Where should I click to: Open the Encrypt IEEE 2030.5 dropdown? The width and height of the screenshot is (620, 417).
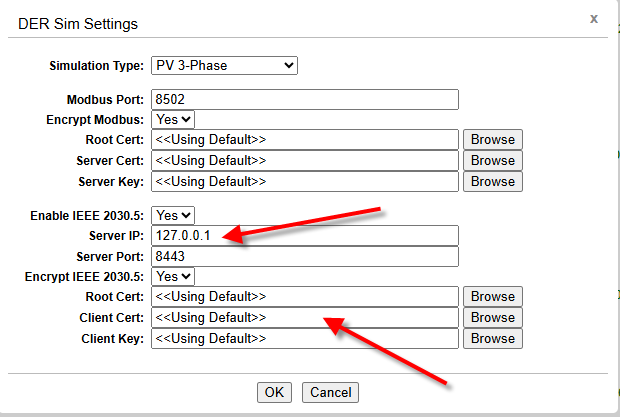pyautogui.click(x=173, y=276)
